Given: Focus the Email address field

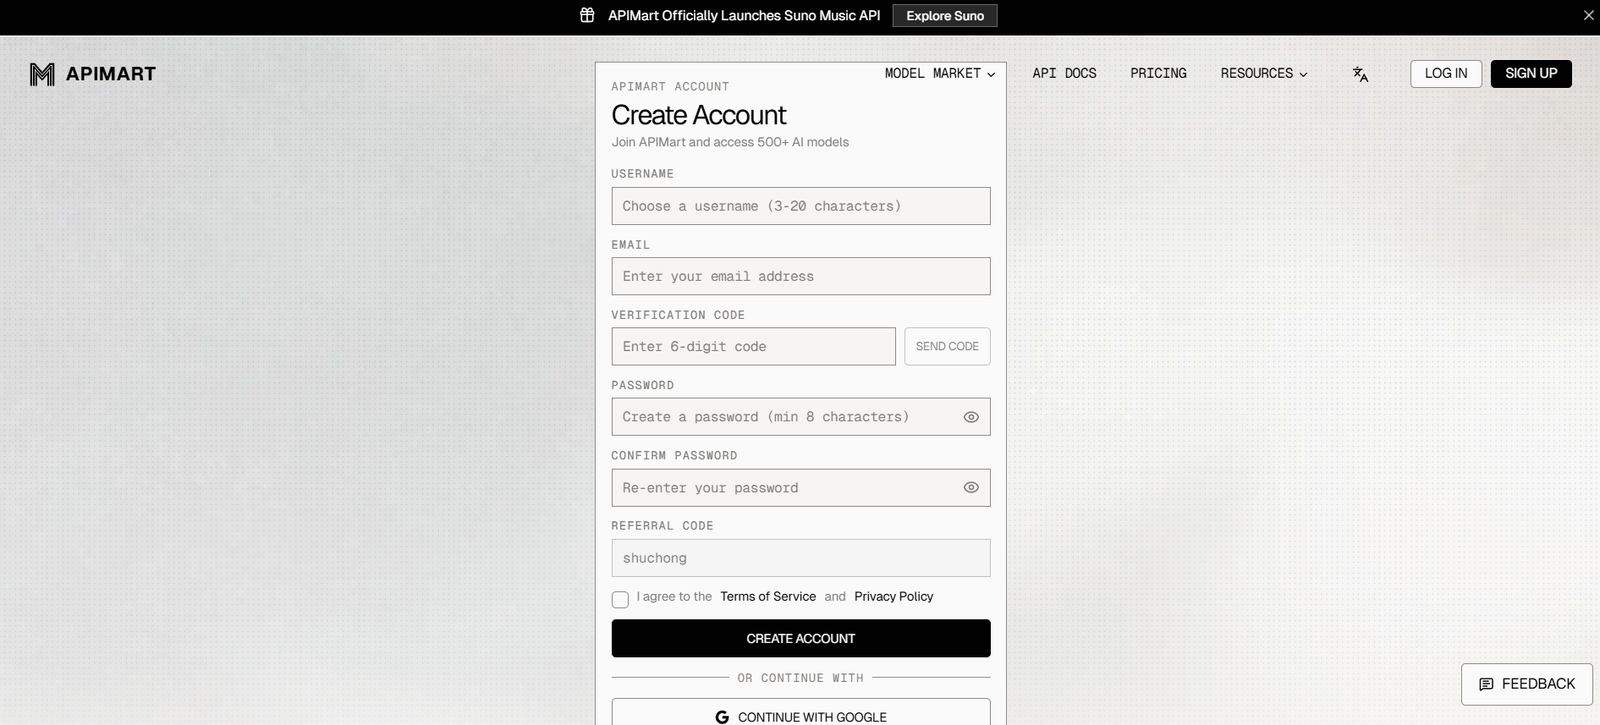Looking at the screenshot, I should pyautogui.click(x=801, y=276).
